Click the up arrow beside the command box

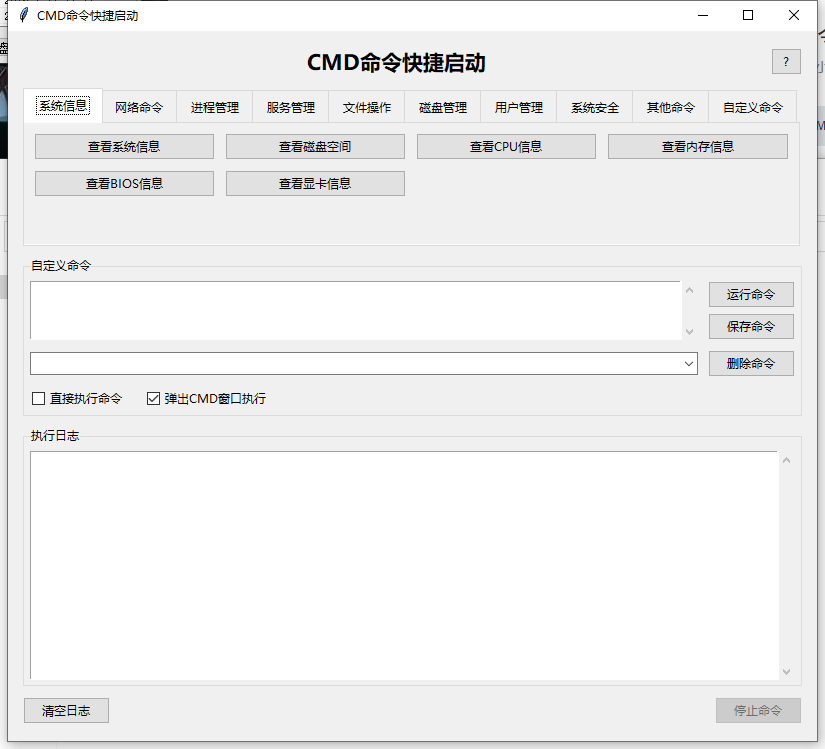point(690,290)
